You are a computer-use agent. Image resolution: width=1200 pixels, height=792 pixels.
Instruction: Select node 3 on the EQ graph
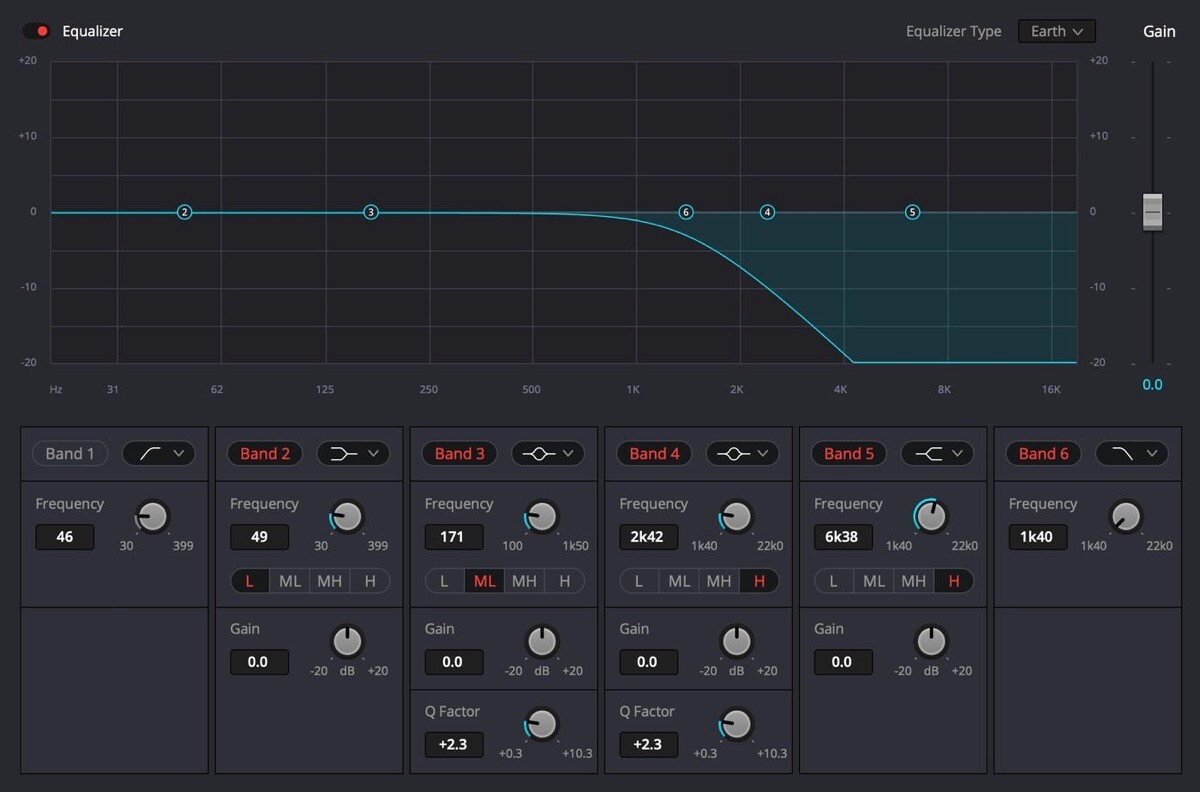(x=371, y=212)
